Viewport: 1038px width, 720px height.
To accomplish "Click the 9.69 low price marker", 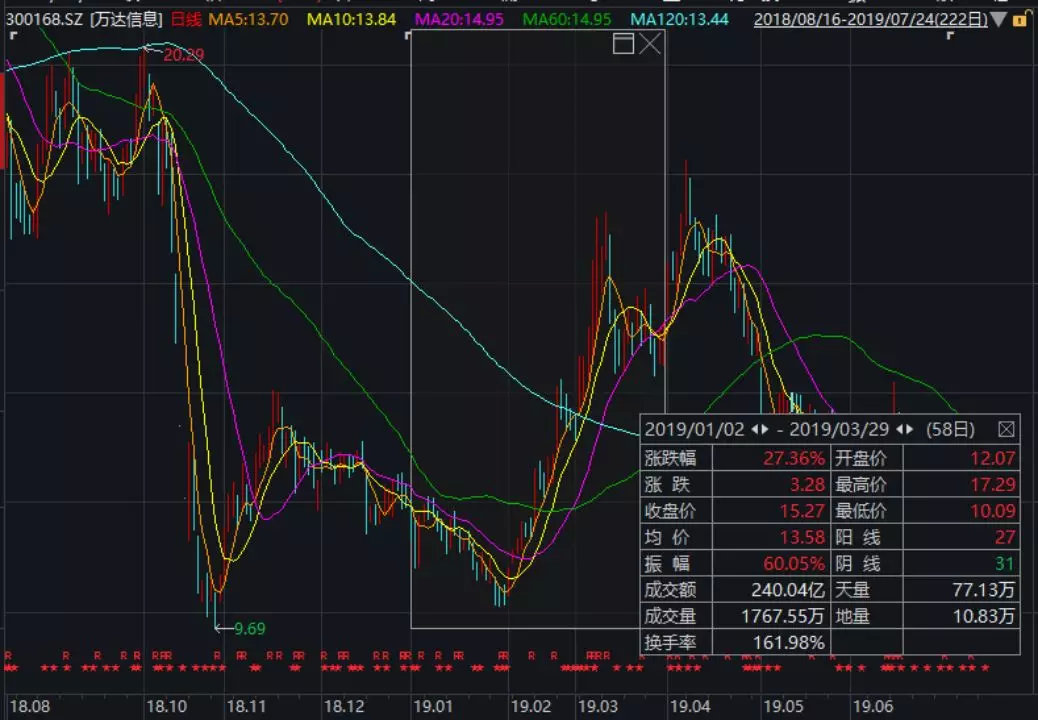I will click(251, 628).
